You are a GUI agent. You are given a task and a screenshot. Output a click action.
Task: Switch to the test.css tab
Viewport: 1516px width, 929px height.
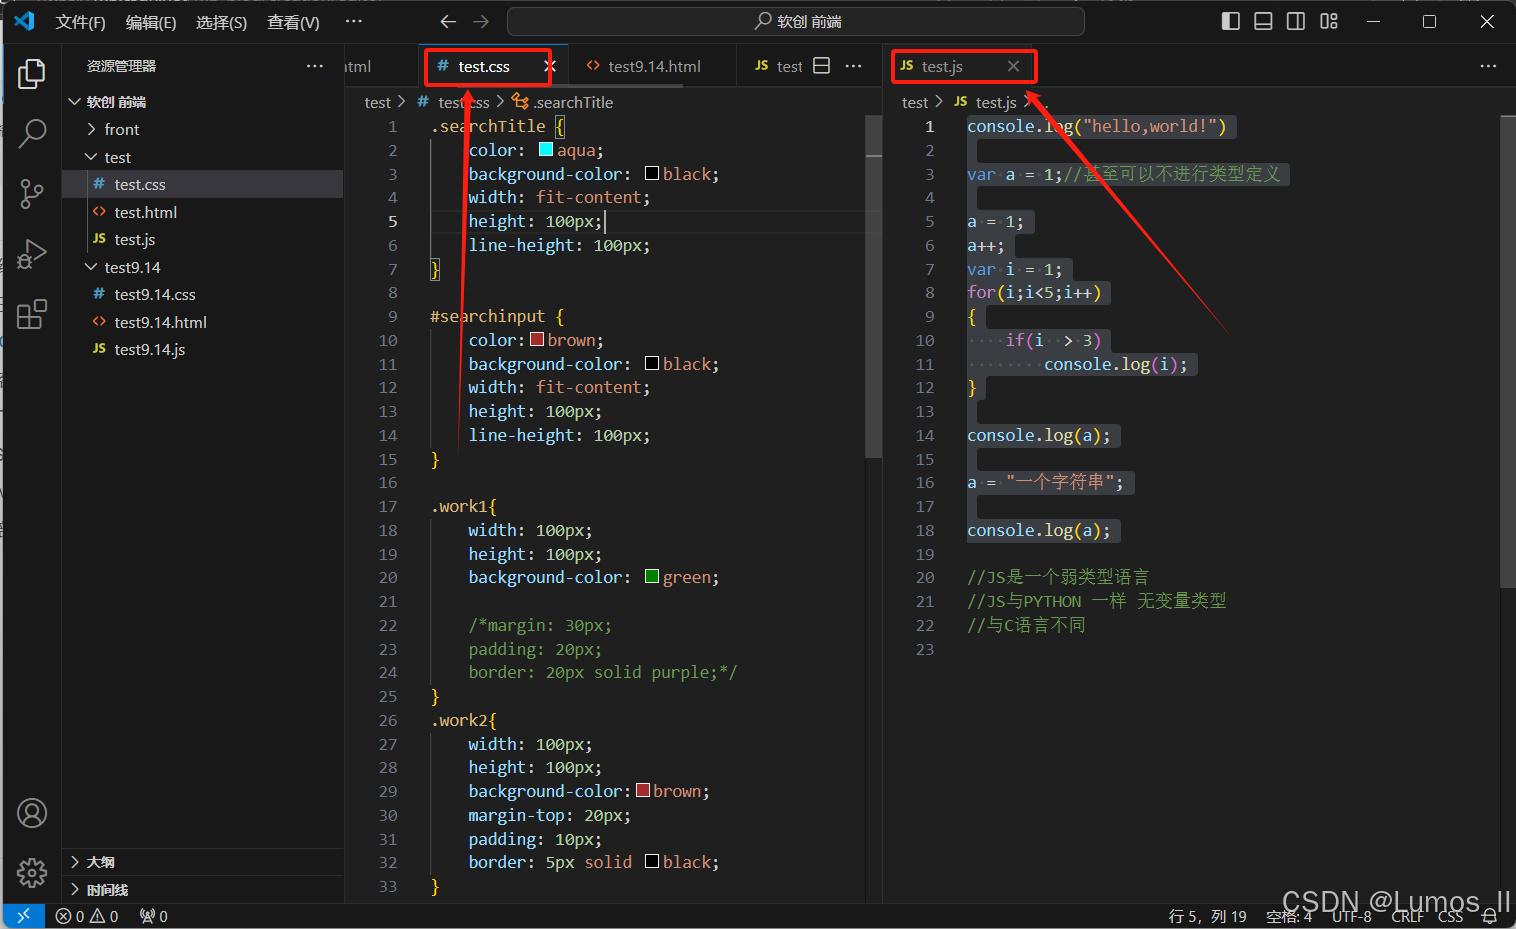(484, 66)
